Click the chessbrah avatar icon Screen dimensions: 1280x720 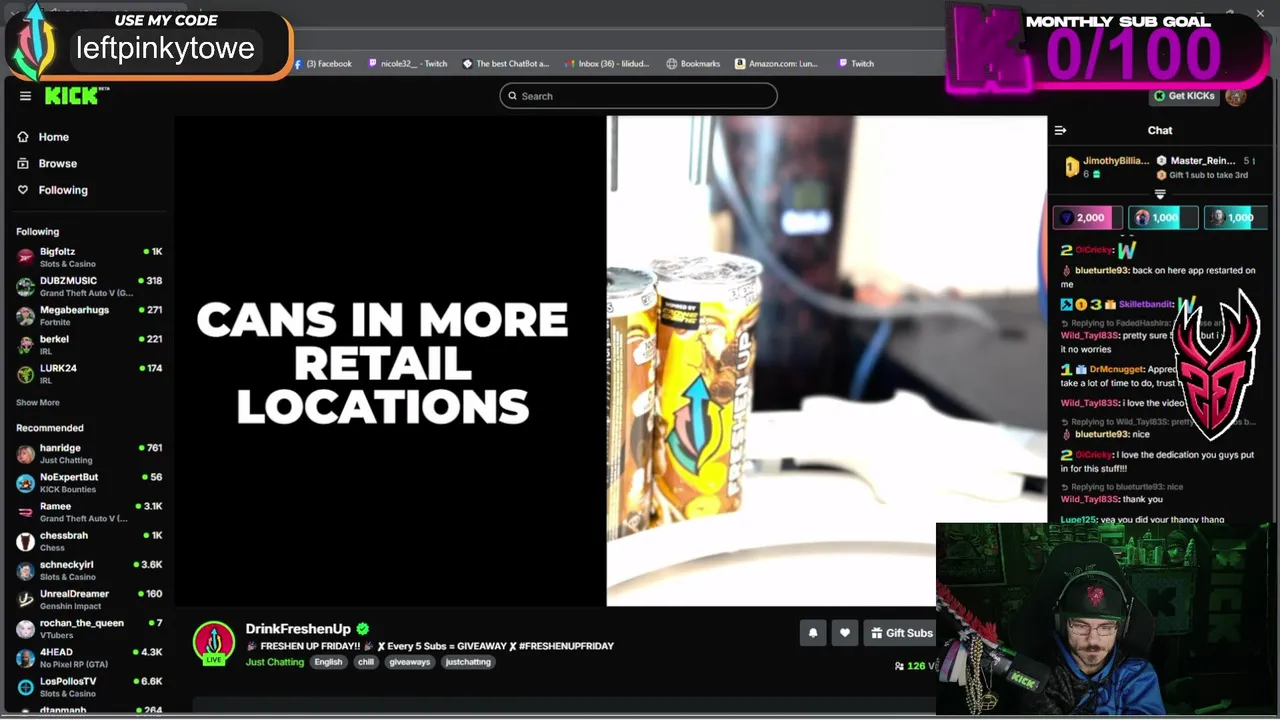click(25, 542)
